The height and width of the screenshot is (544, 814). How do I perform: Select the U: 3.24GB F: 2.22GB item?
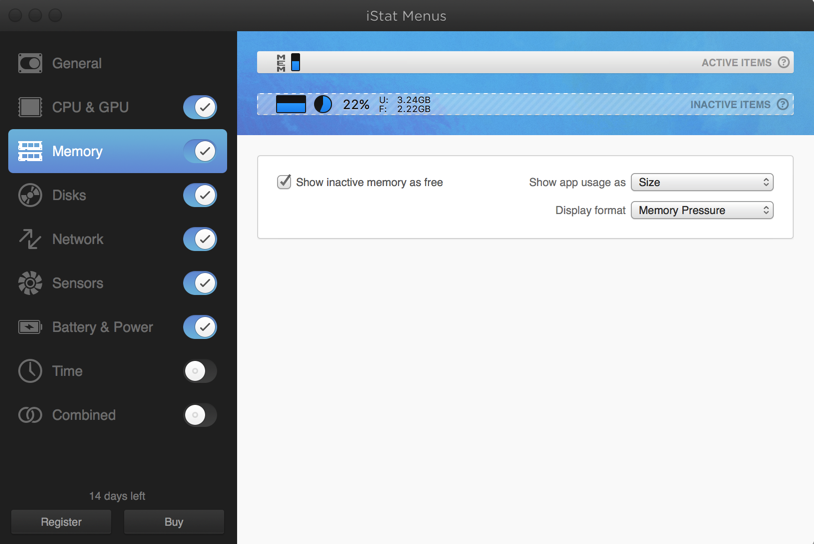click(x=404, y=104)
